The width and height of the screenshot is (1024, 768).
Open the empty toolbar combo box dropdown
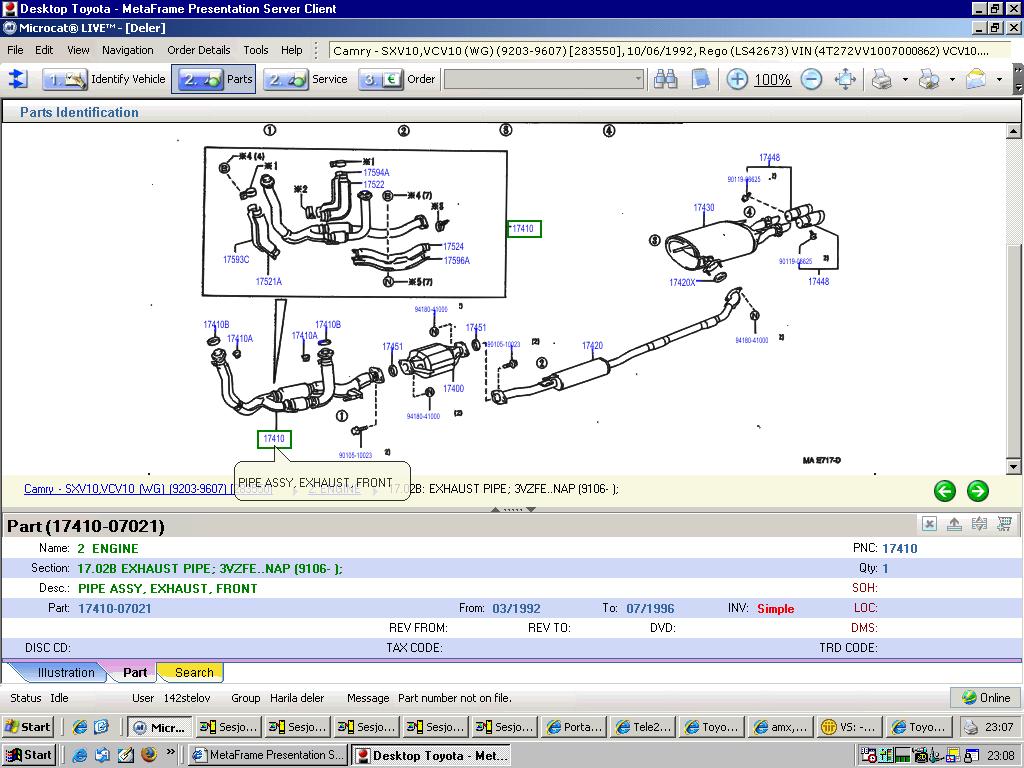click(638, 80)
